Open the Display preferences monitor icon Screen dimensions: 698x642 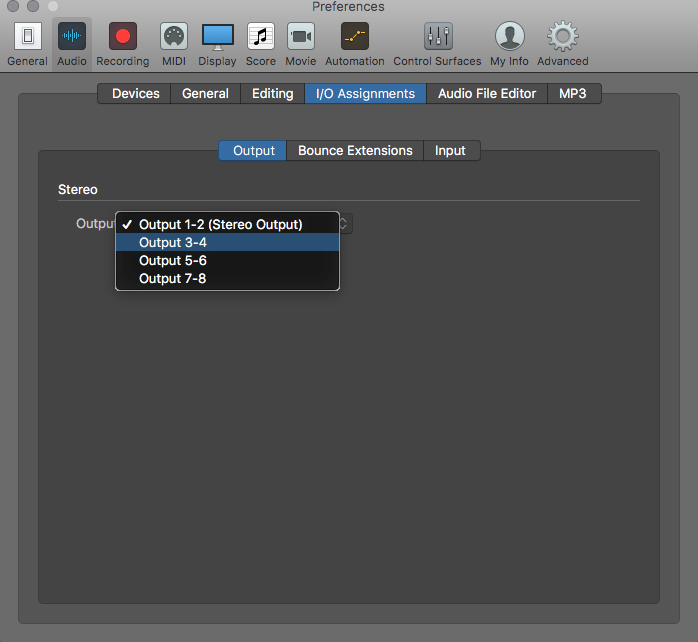[x=218, y=37]
